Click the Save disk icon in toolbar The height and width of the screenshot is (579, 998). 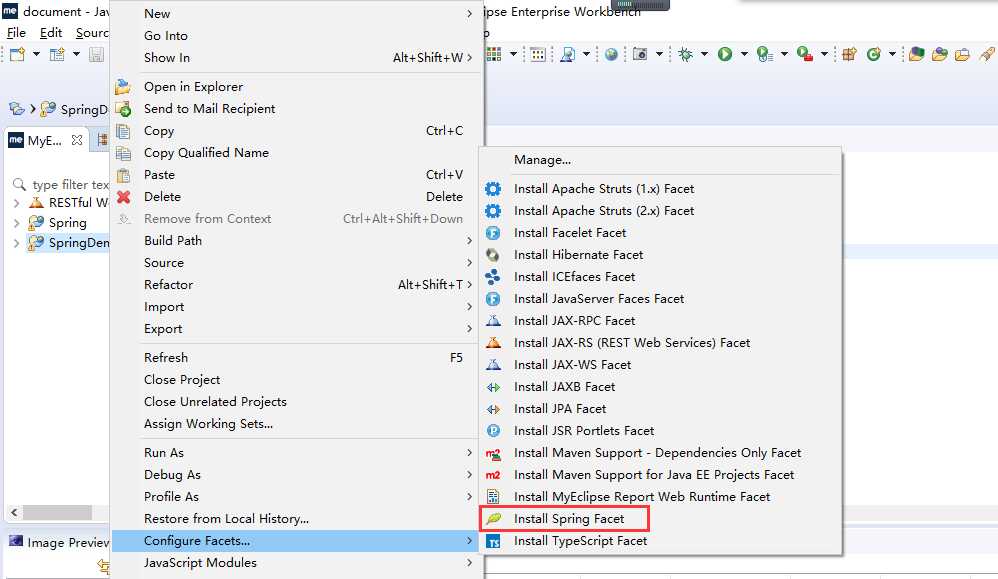pyautogui.click(x=96, y=55)
